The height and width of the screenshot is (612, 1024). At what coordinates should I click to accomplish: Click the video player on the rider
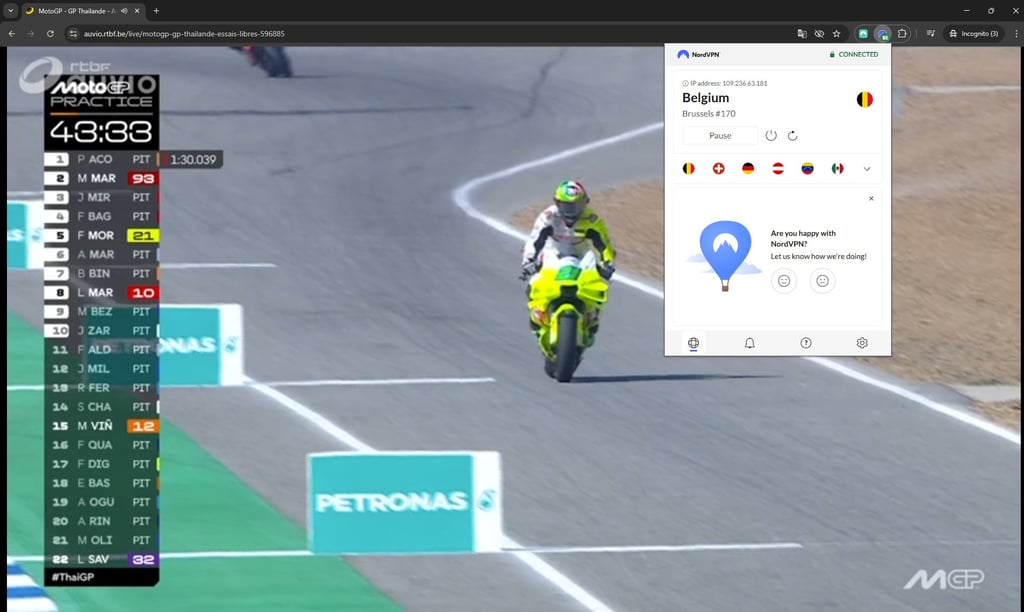pos(568,281)
